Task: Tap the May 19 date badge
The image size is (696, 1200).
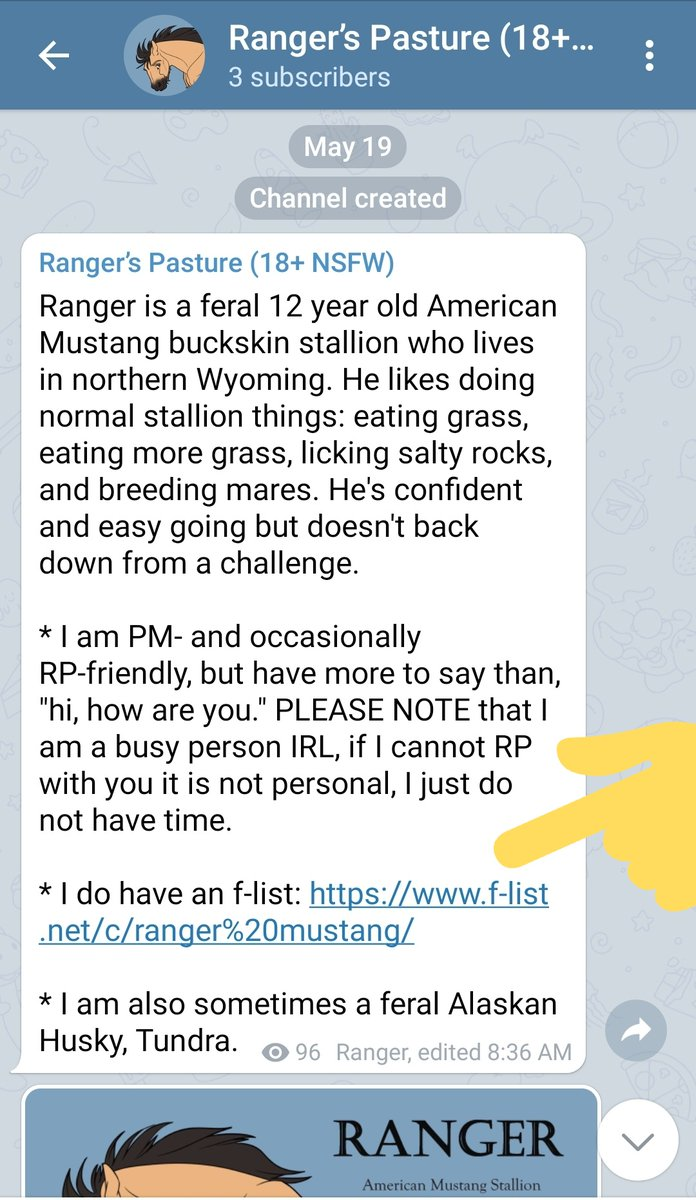Action: (347, 147)
